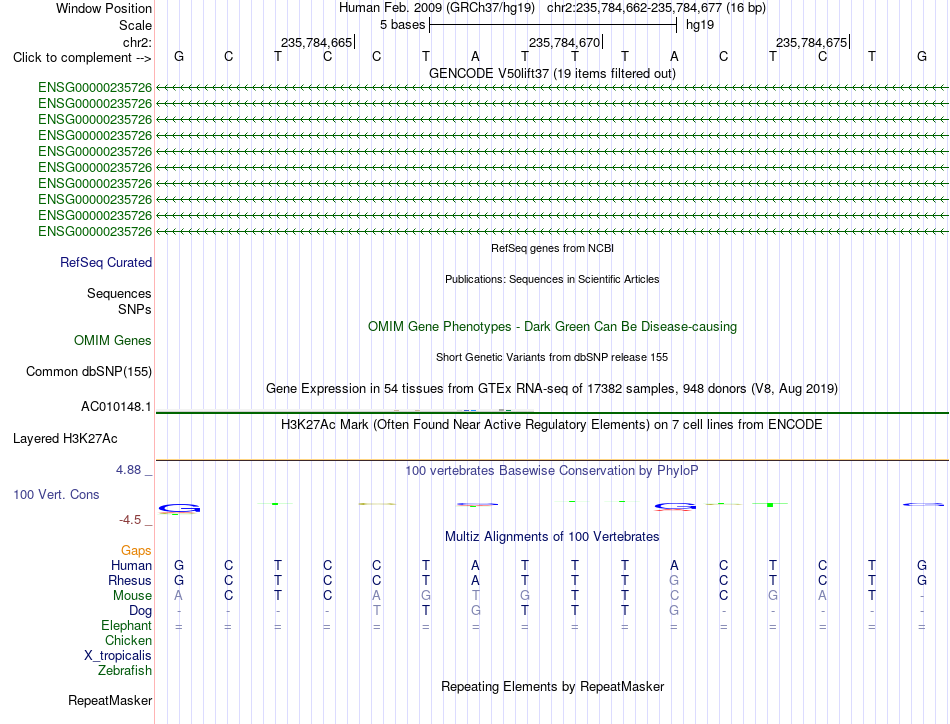The height and width of the screenshot is (724, 950).
Task: Click the chr2:235,784,662-235,784,677 position text
Action: pos(656,8)
